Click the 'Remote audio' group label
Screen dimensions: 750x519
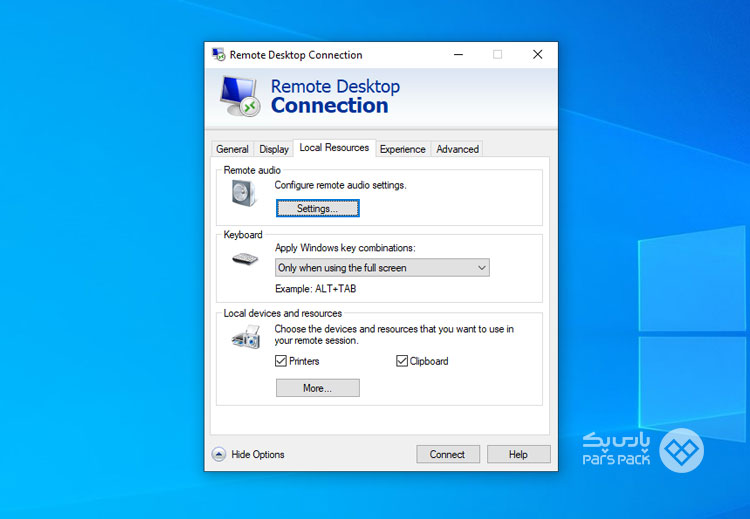[x=252, y=170]
